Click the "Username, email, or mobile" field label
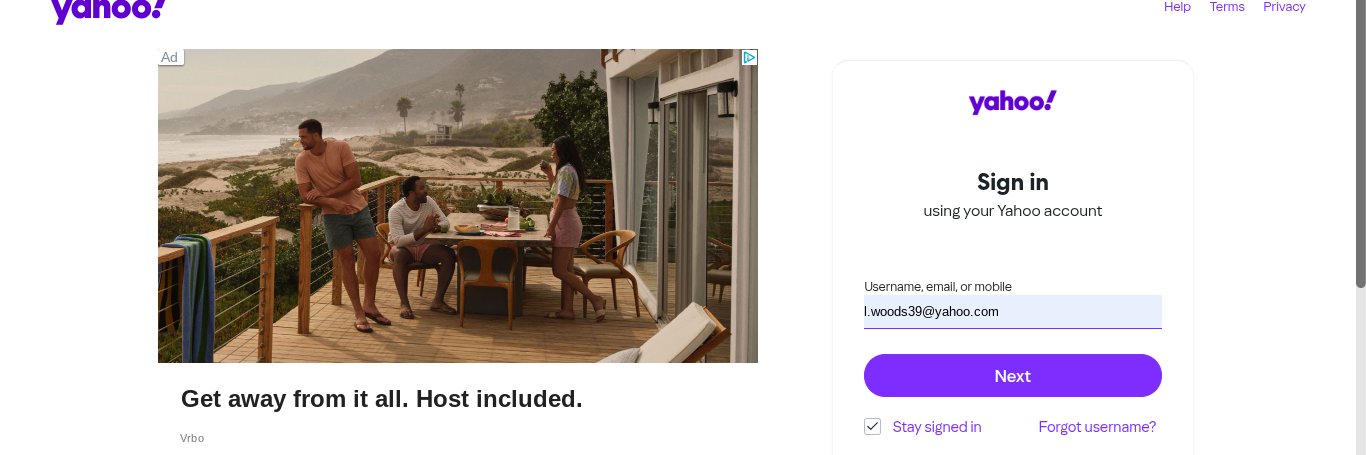Viewport: 1366px width, 455px height. point(938,287)
